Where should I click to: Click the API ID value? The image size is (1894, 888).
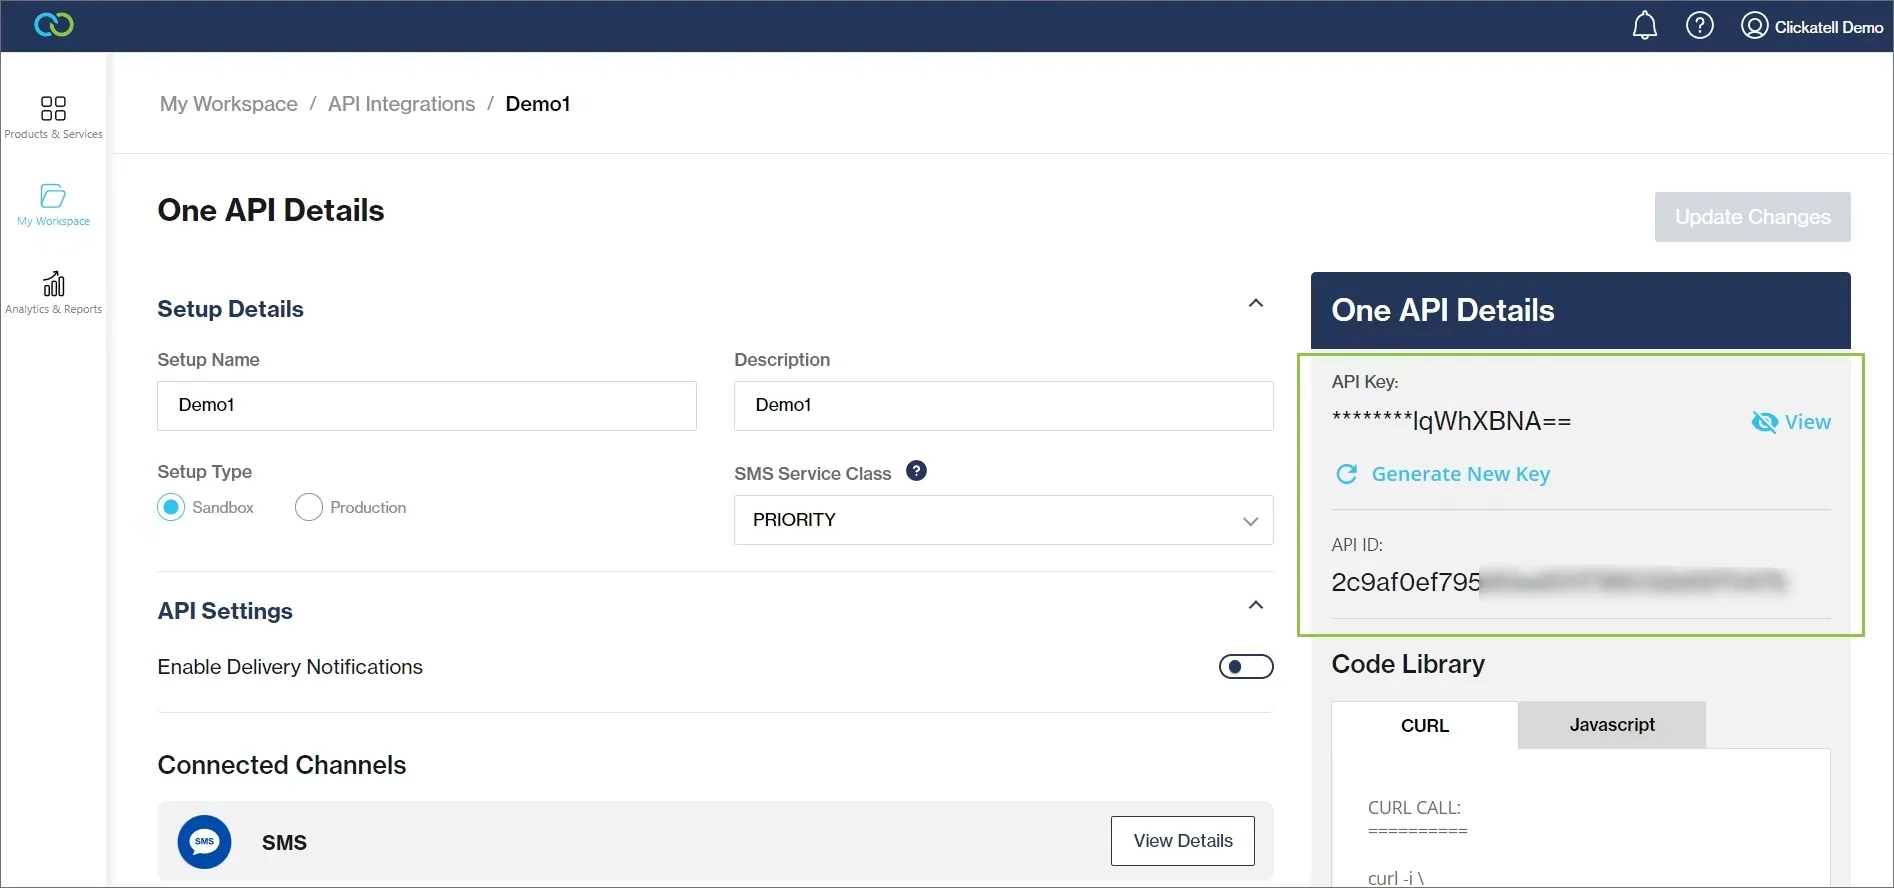[1559, 582]
